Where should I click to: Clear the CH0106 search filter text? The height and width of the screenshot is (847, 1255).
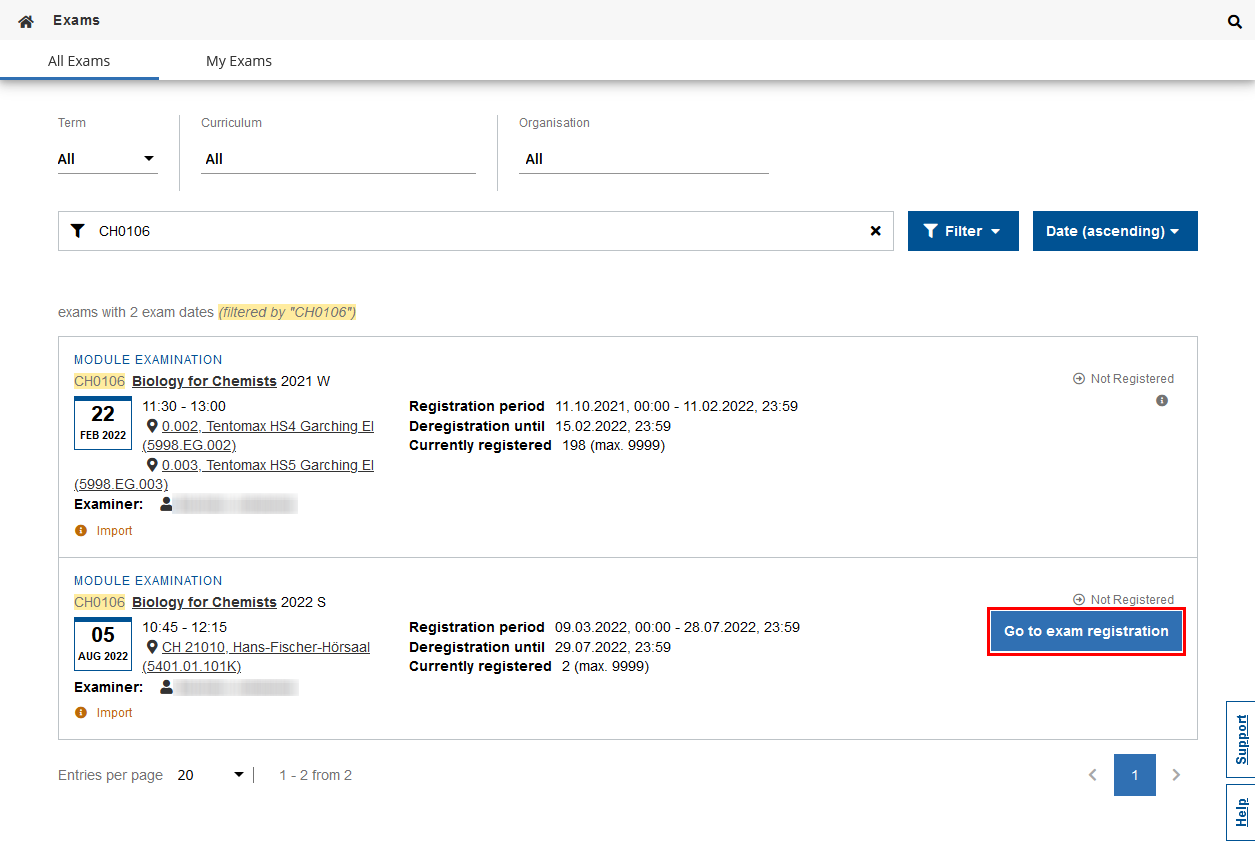875,231
